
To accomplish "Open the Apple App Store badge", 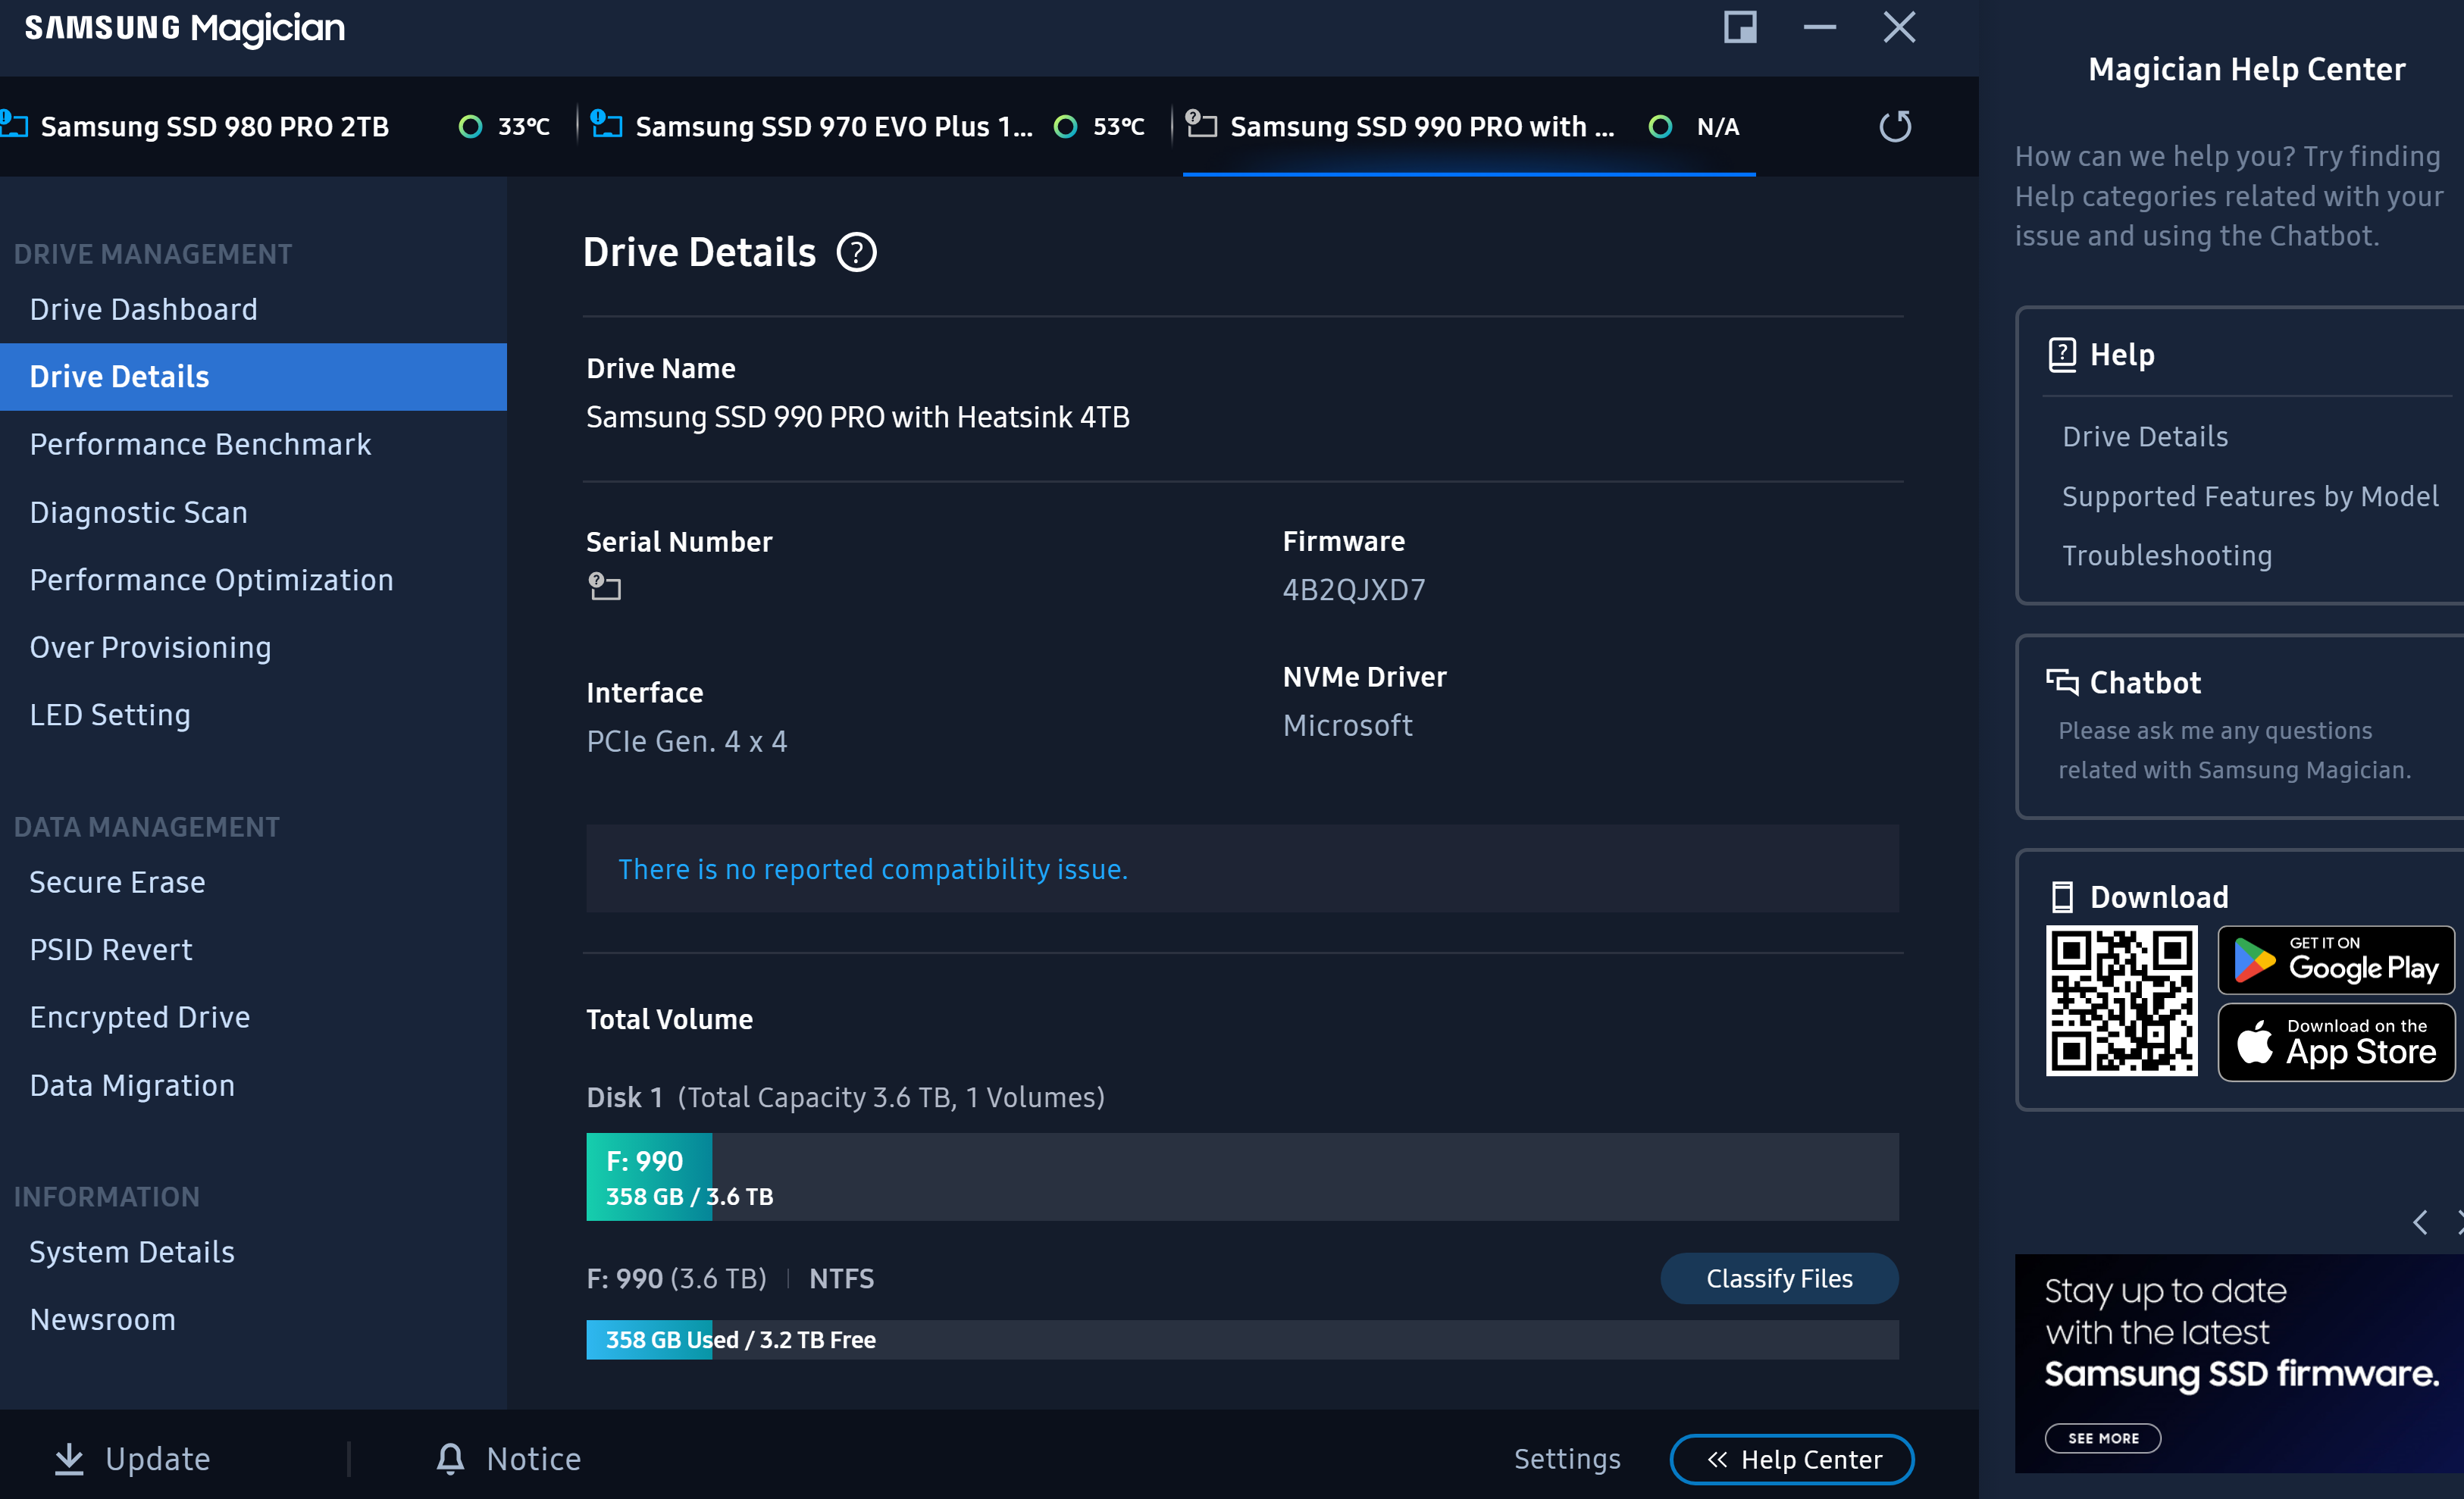I will point(2335,1043).
